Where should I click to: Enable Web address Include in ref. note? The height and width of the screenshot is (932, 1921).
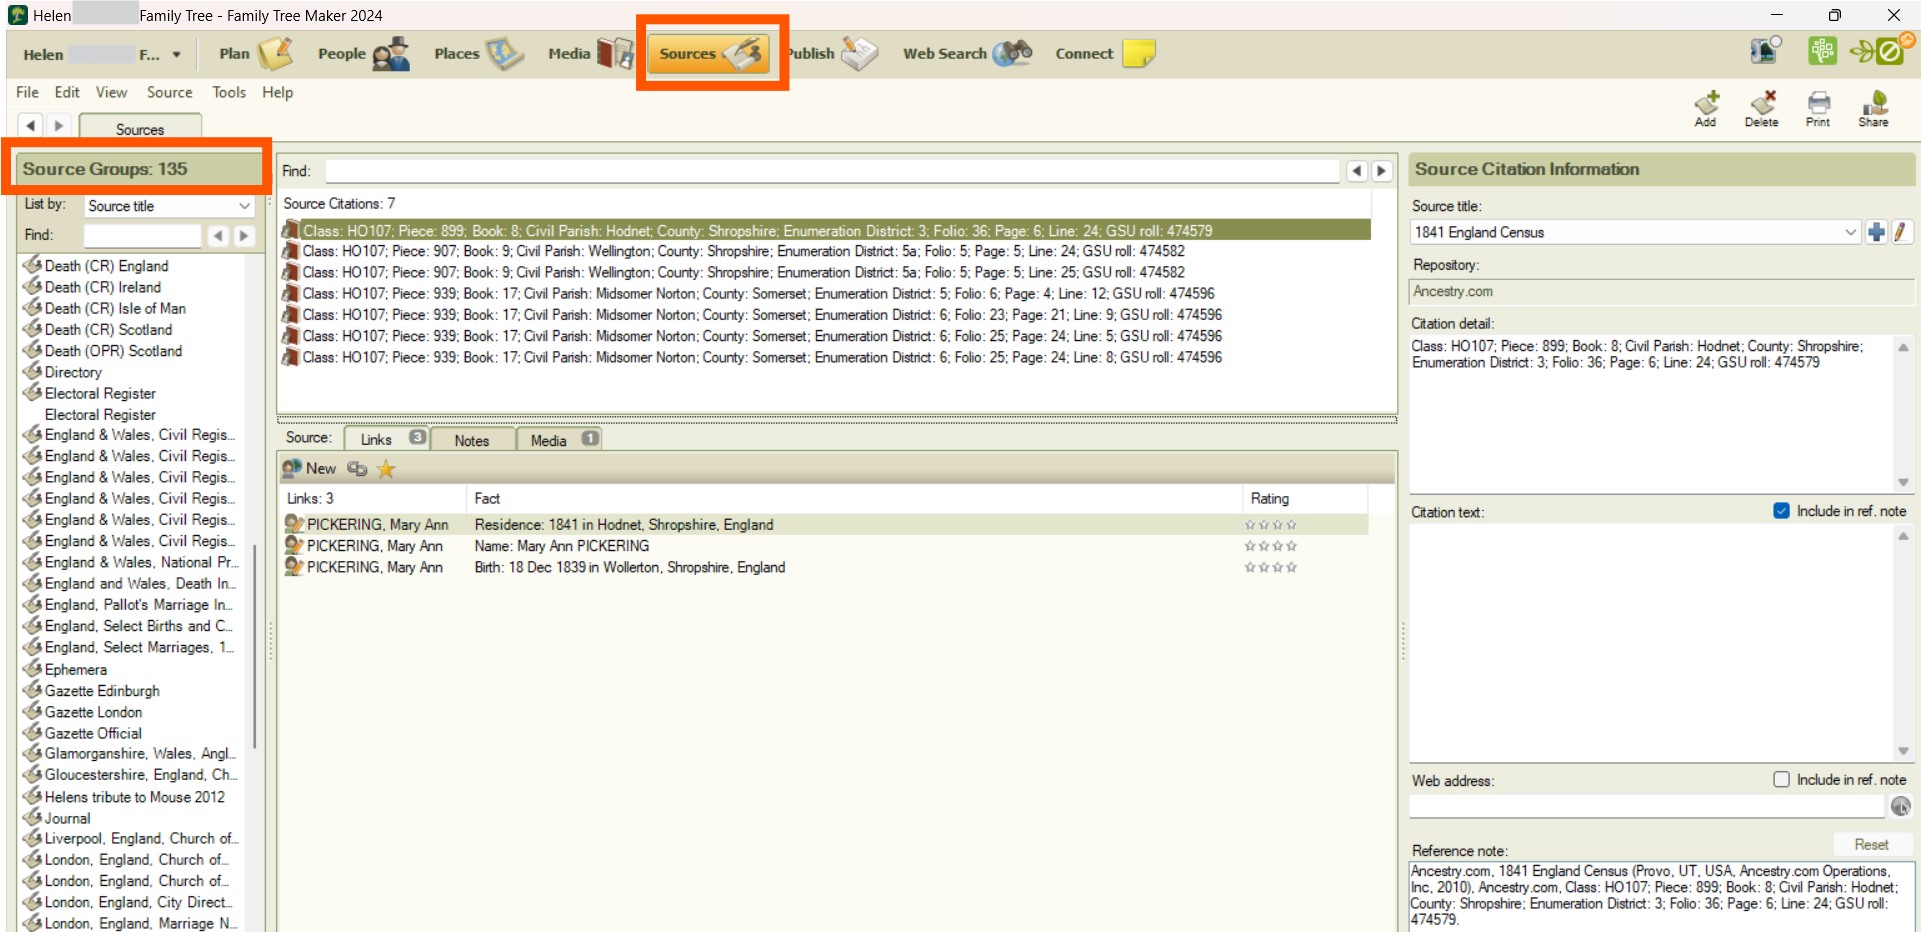(x=1781, y=780)
